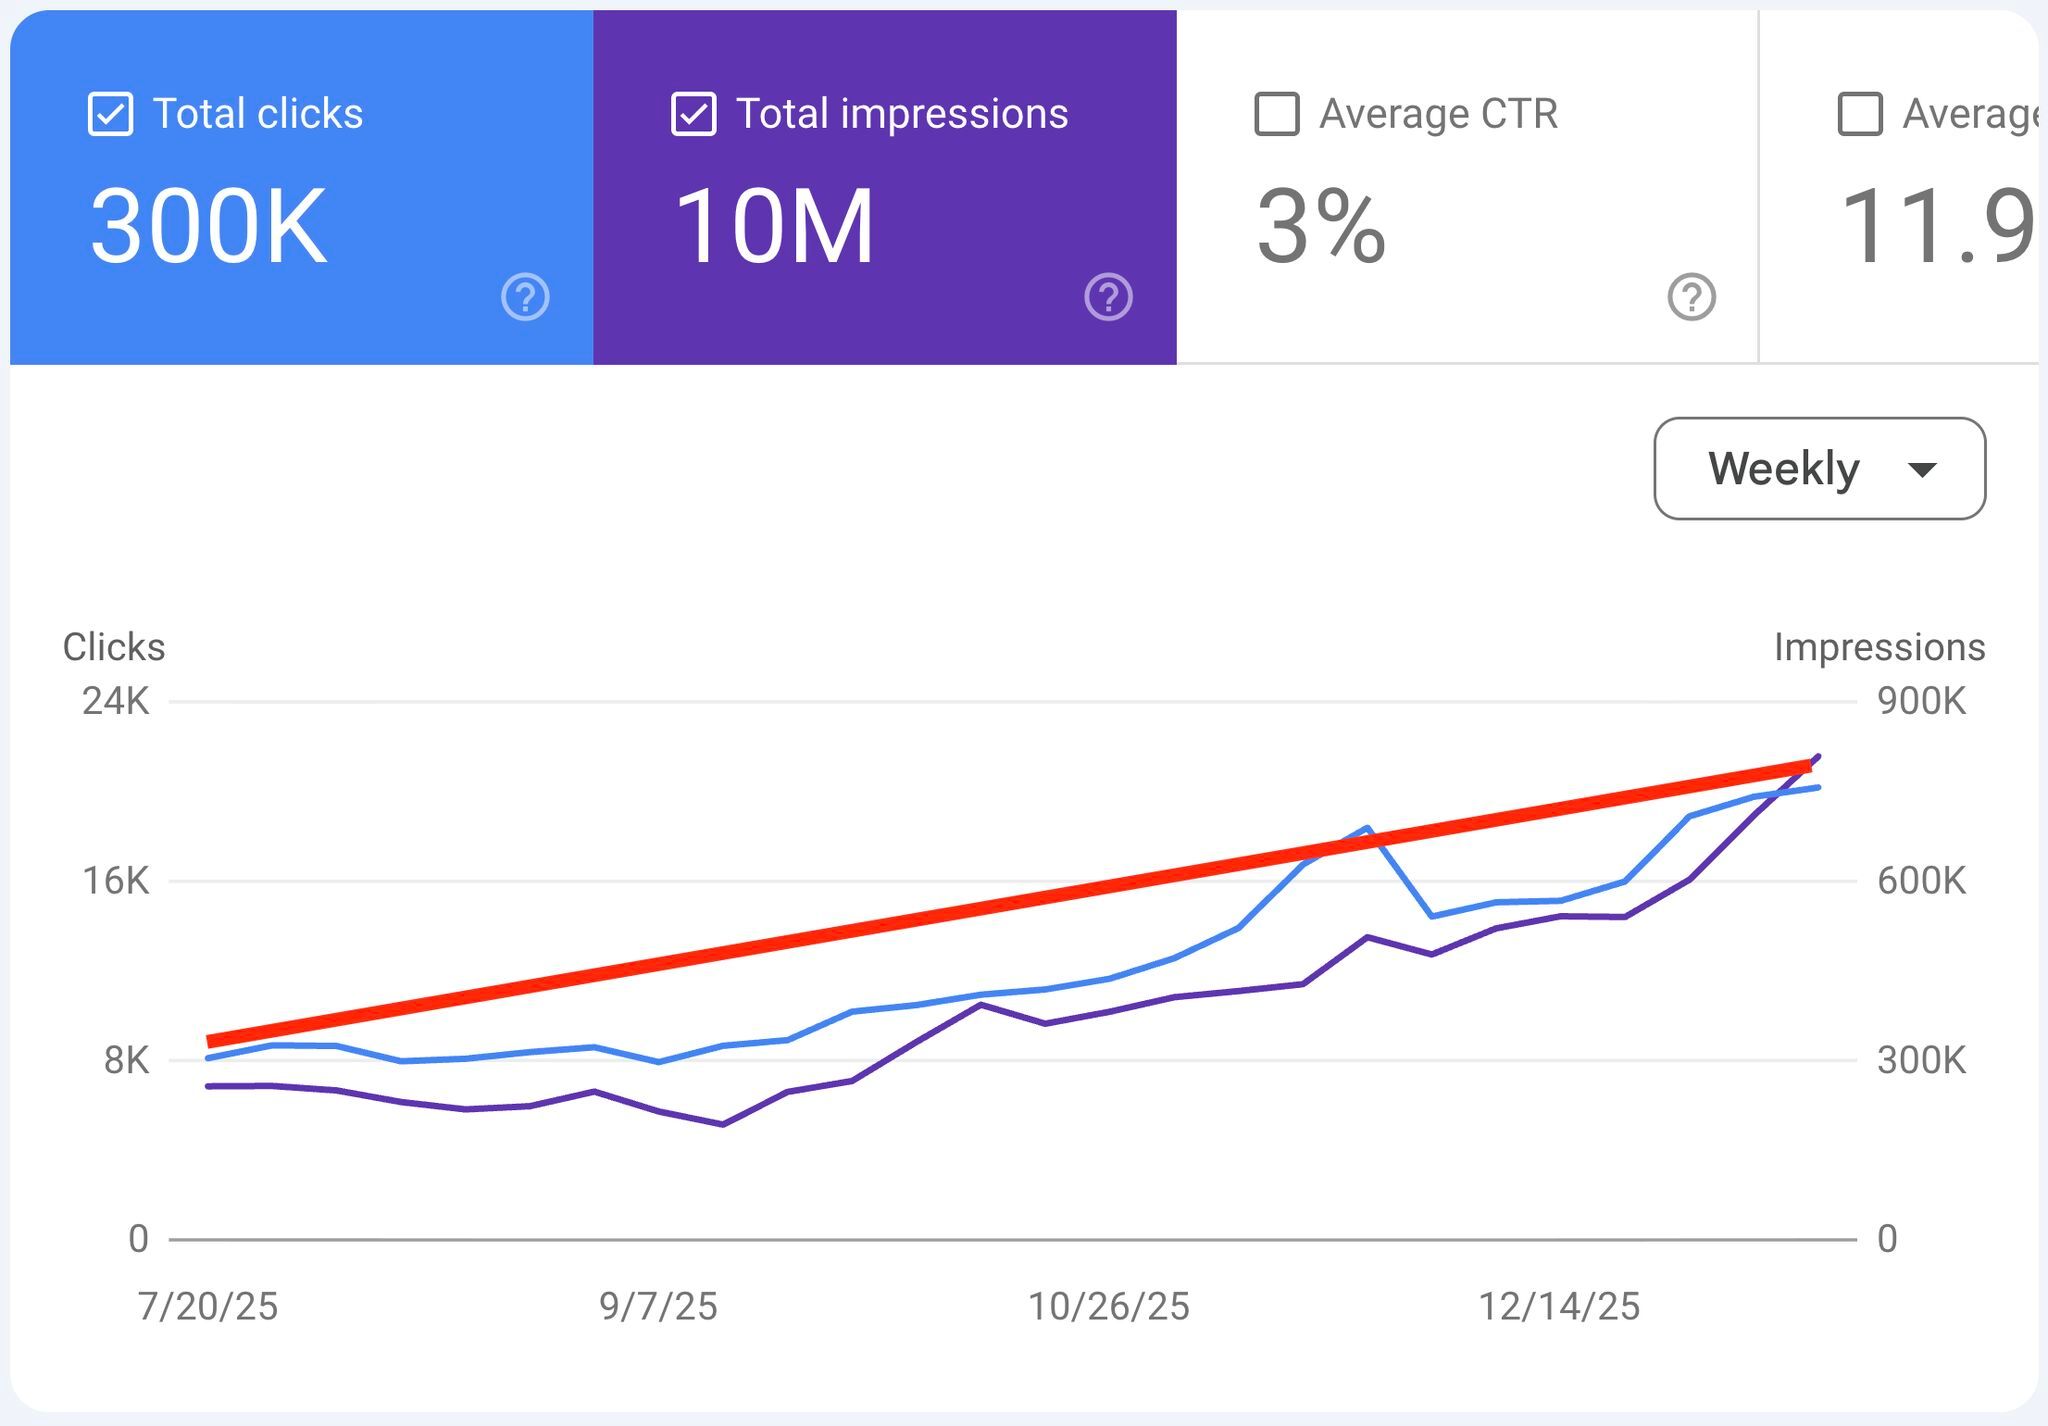Click the 9/7/25 date axis label
This screenshot has height=1426, width=2048.
tap(658, 1306)
